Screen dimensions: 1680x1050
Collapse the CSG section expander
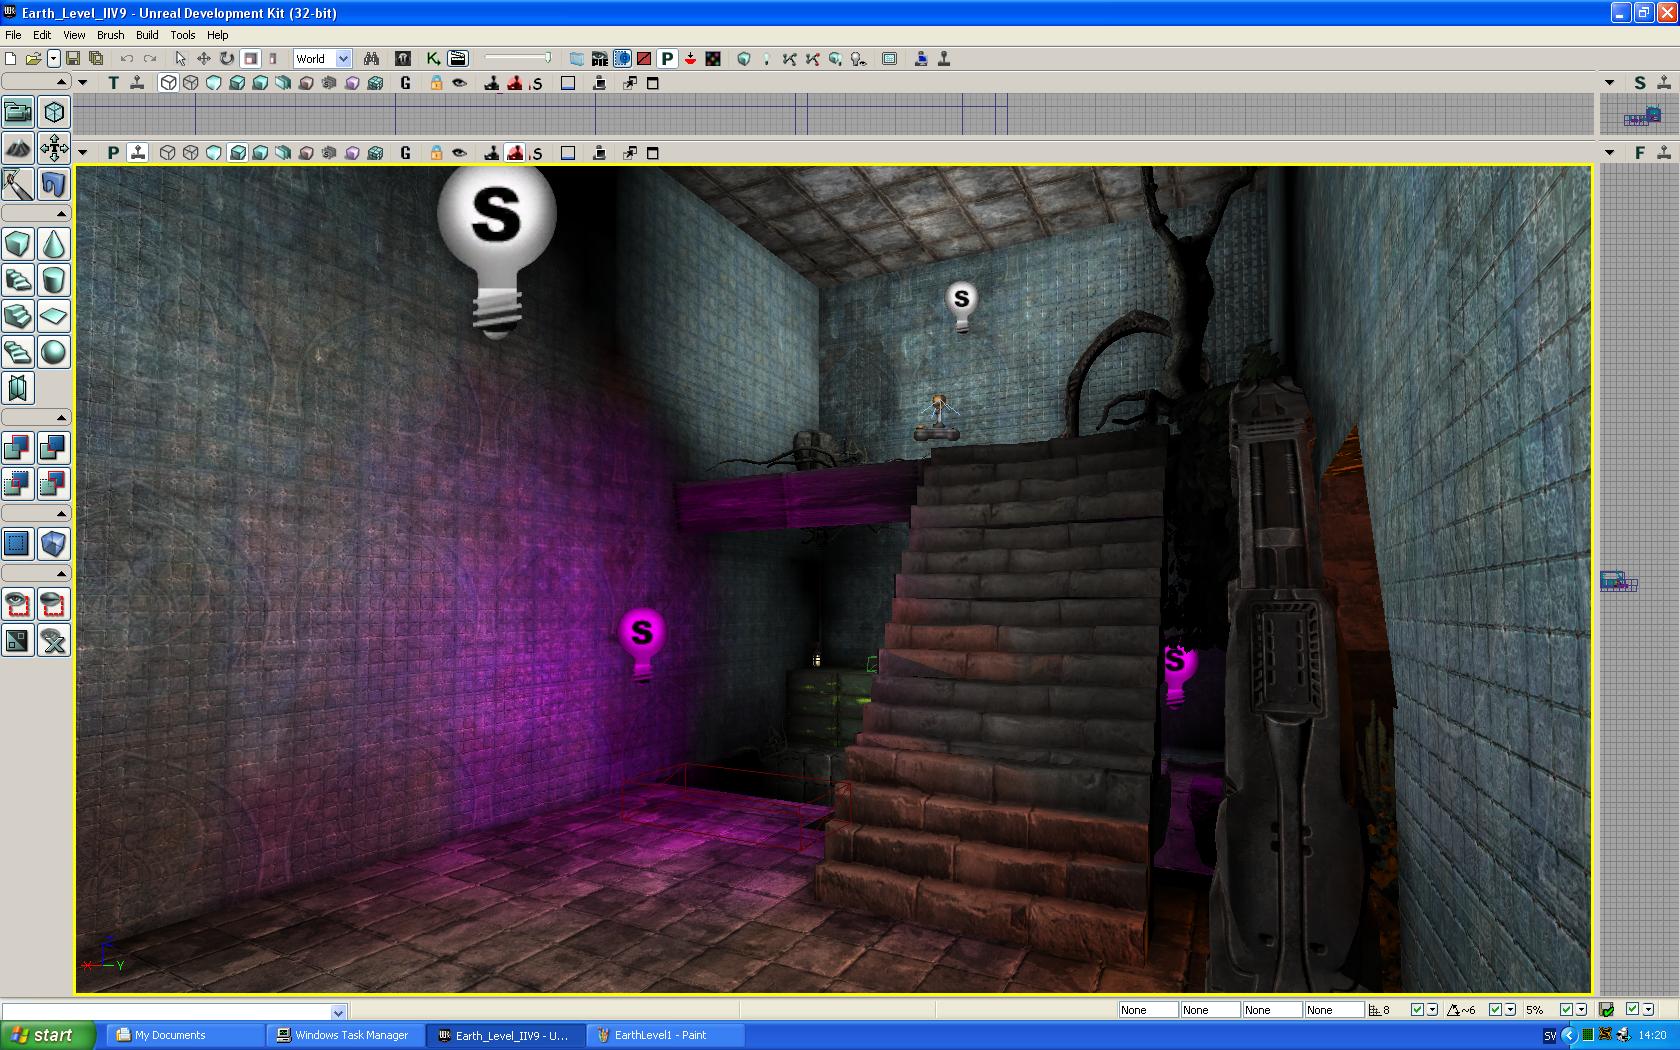[36, 418]
